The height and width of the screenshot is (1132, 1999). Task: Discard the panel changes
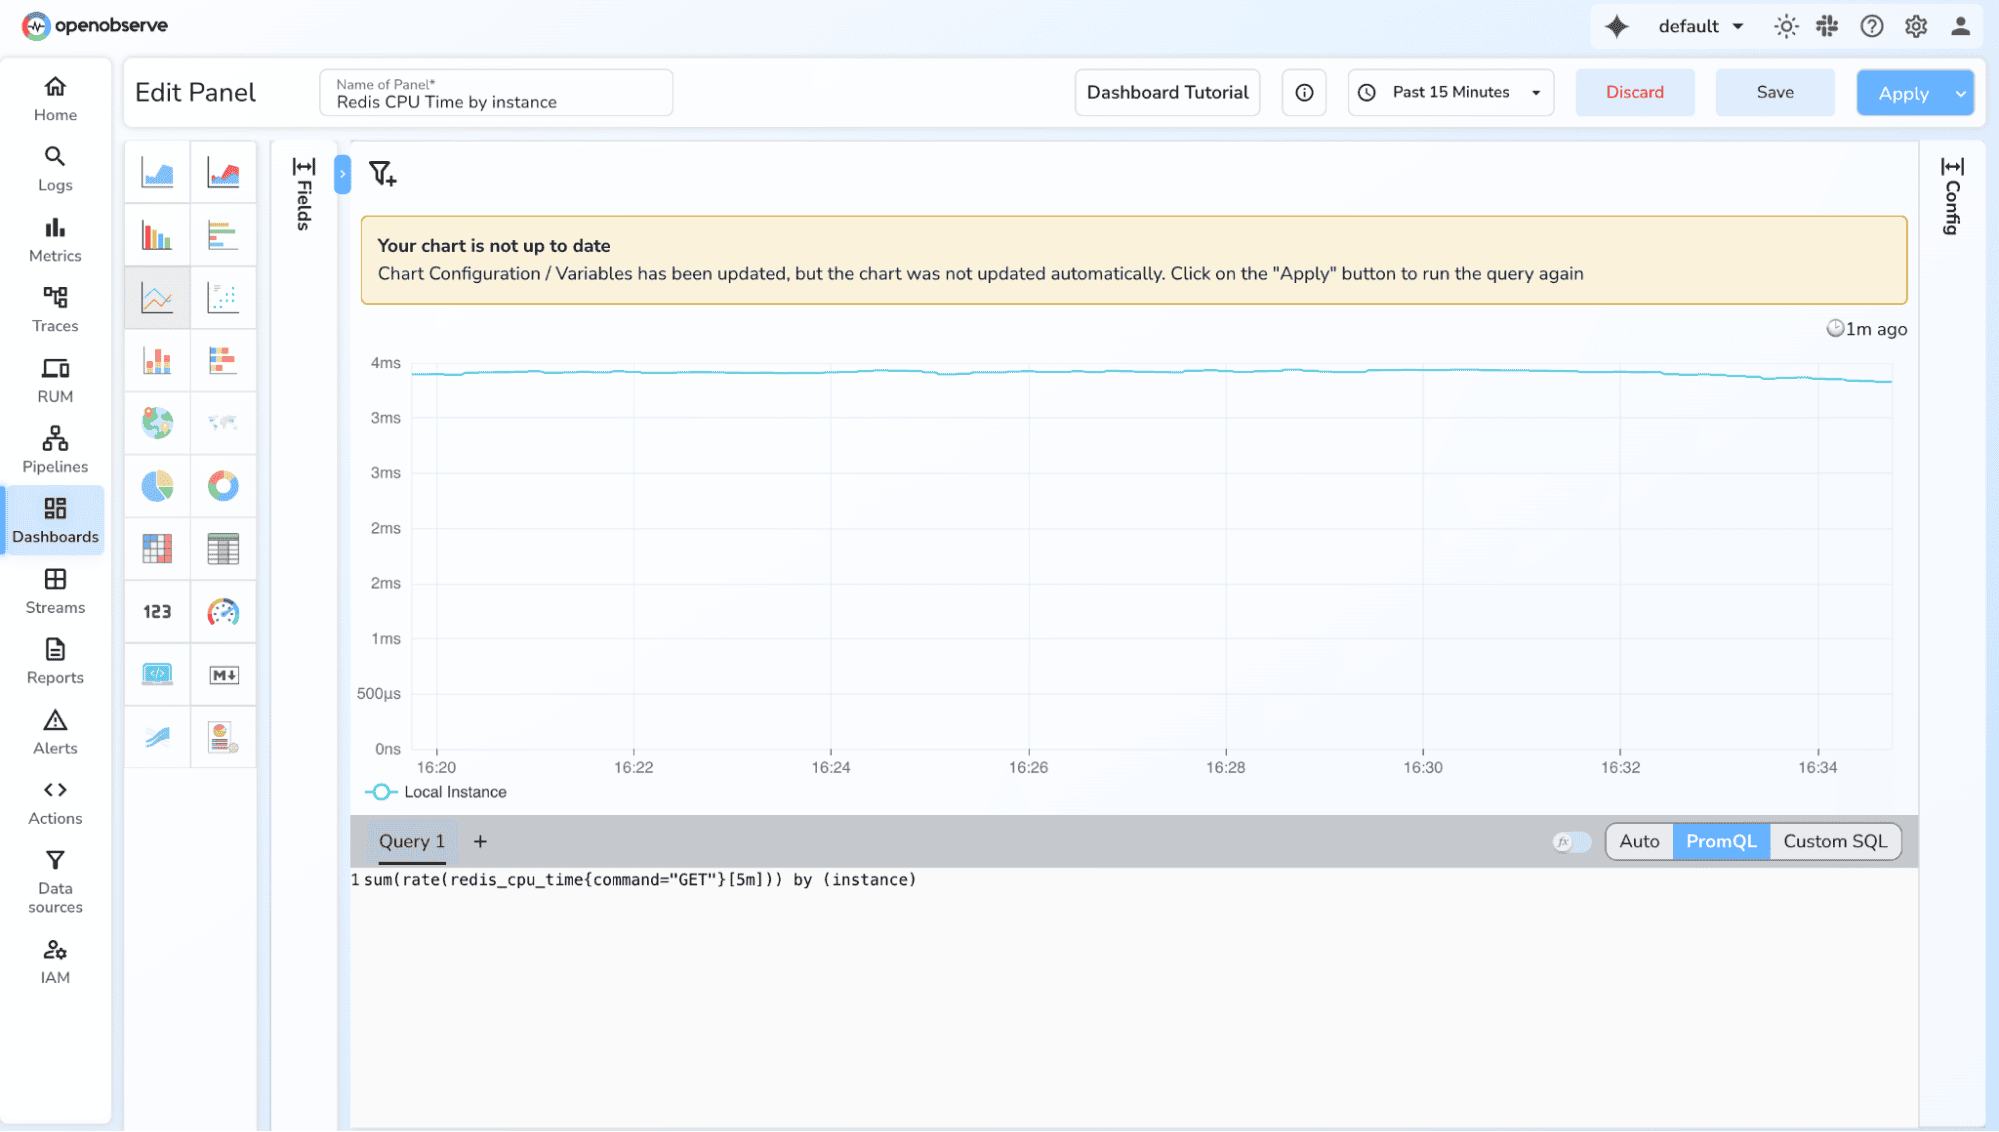tap(1634, 92)
